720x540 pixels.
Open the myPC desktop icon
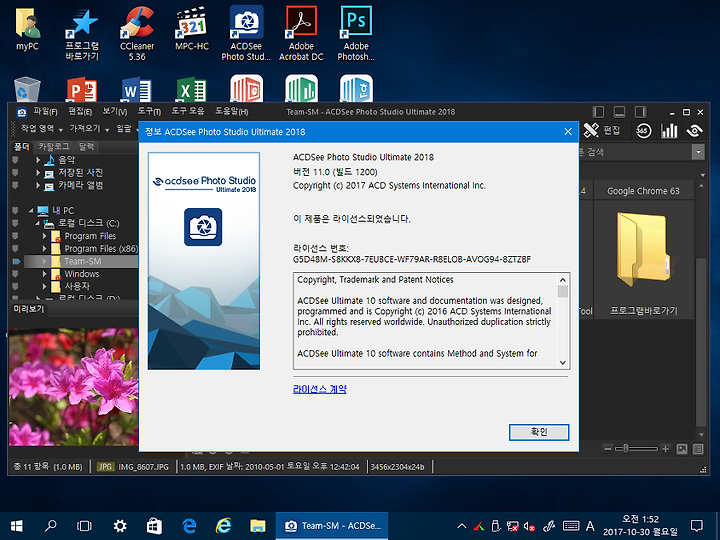tap(28, 28)
